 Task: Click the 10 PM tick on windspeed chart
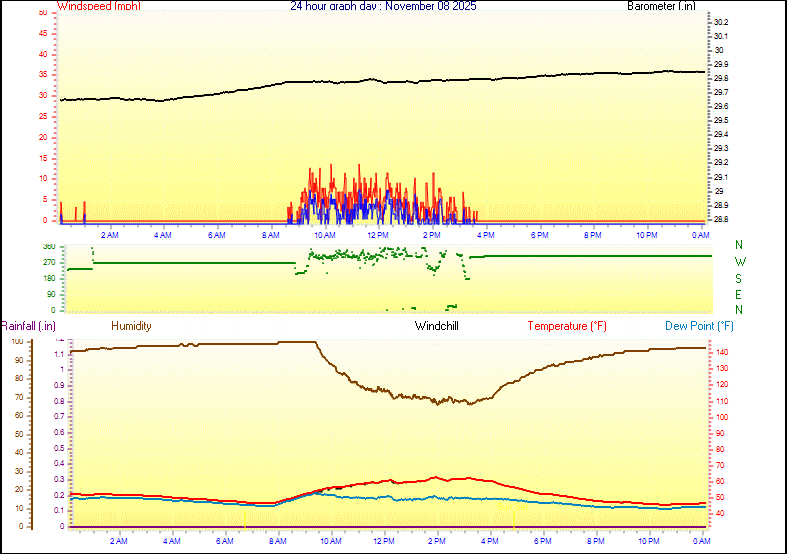click(647, 235)
